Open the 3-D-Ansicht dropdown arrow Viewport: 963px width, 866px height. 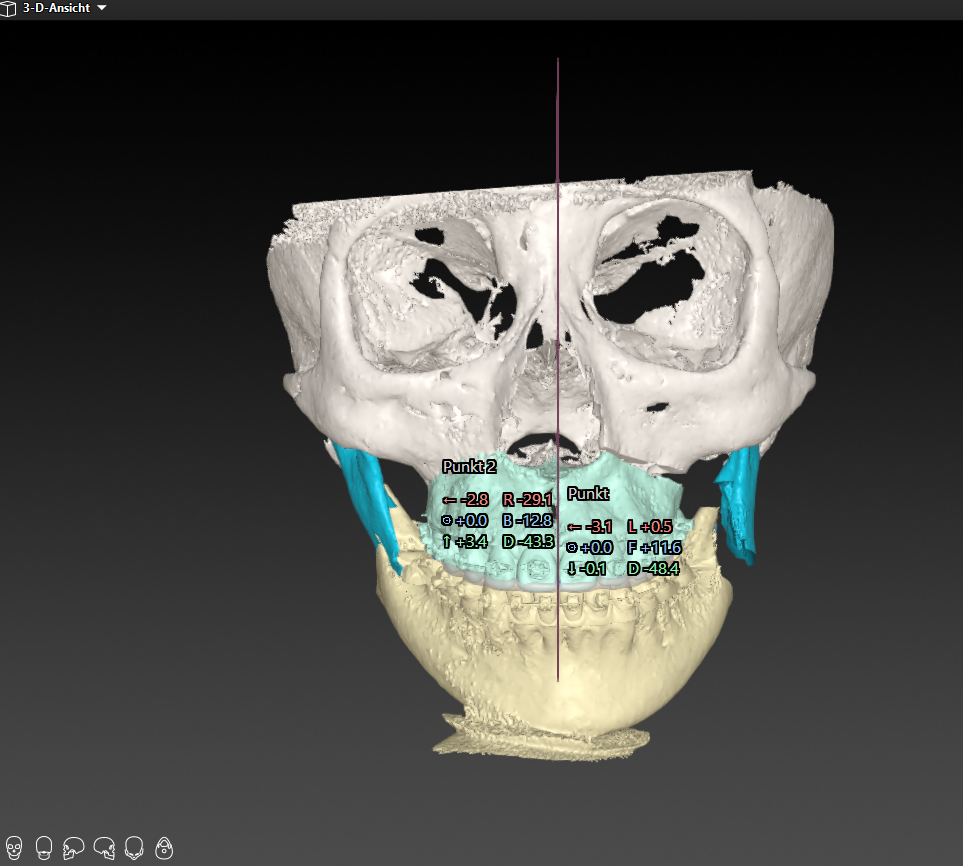102,8
